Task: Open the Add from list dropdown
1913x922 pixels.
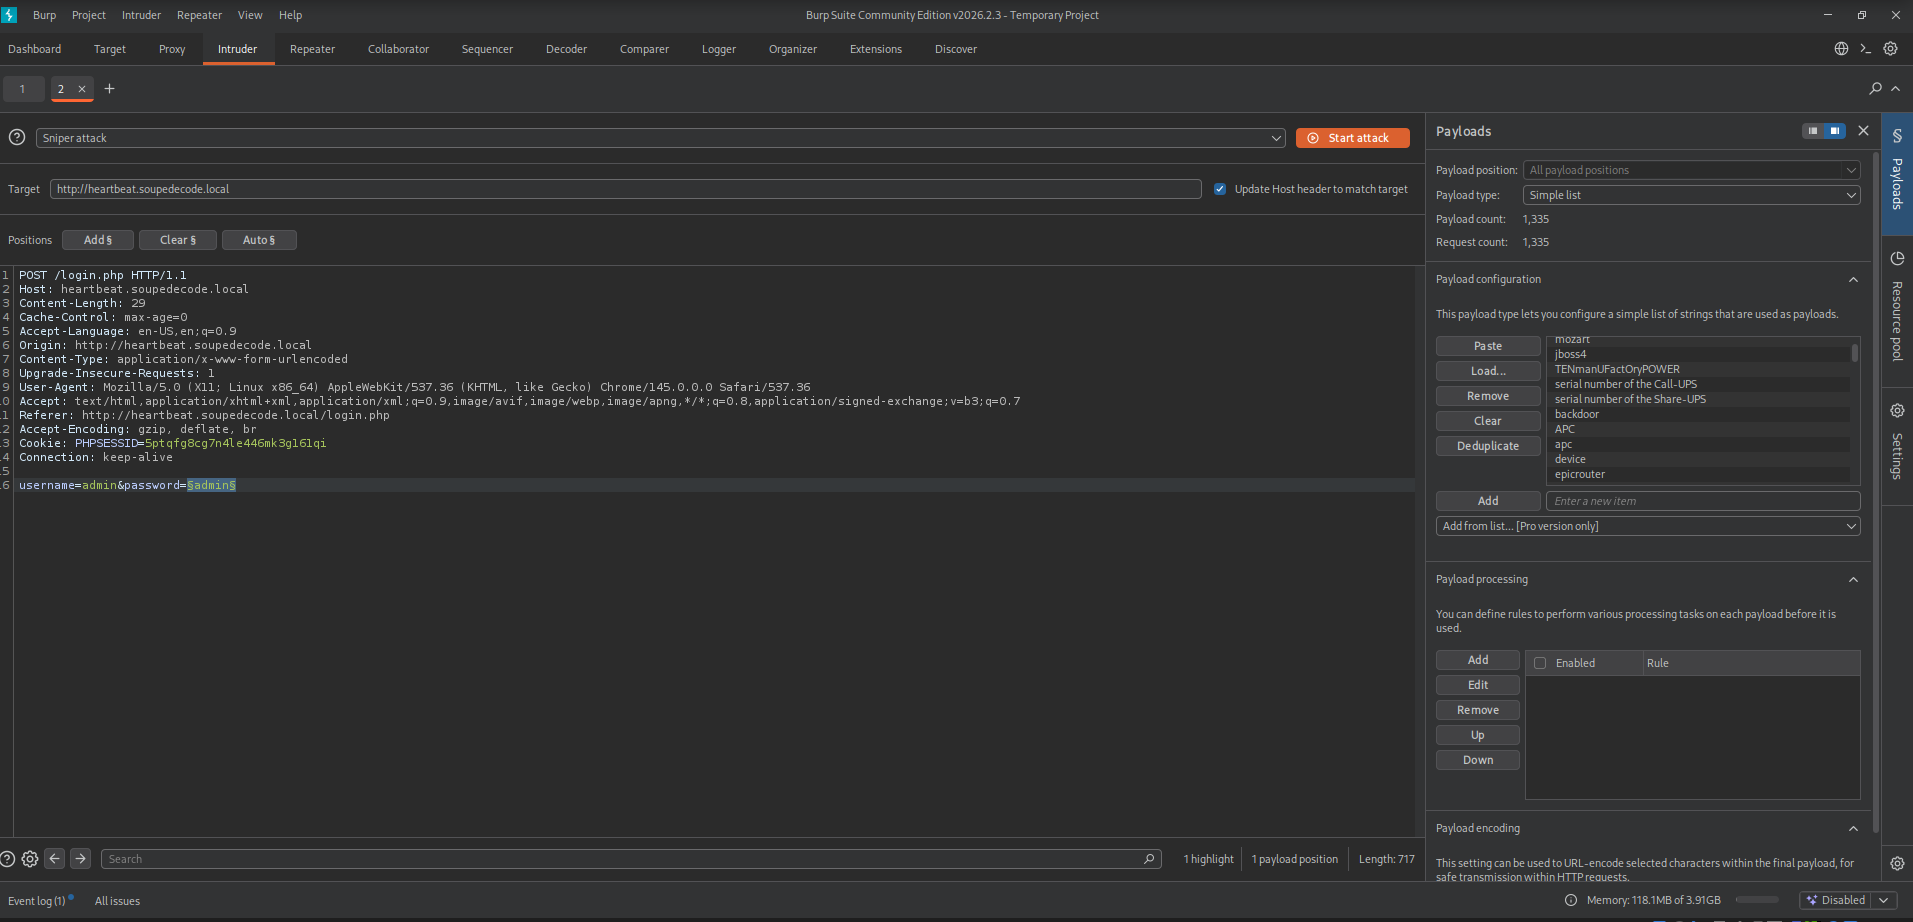Action: (1648, 526)
